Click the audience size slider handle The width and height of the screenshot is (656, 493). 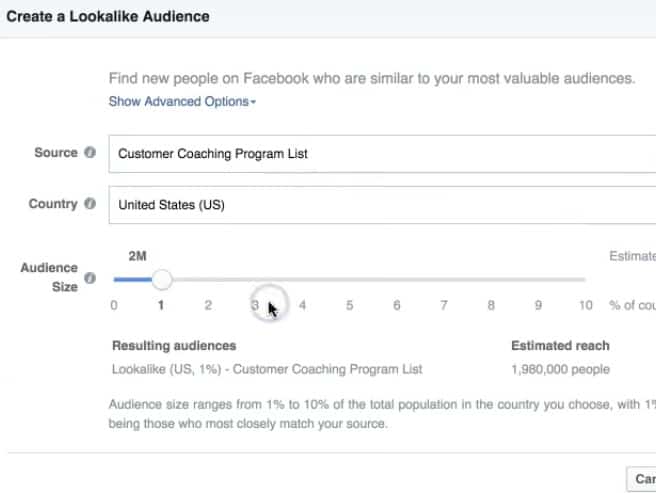point(161,280)
